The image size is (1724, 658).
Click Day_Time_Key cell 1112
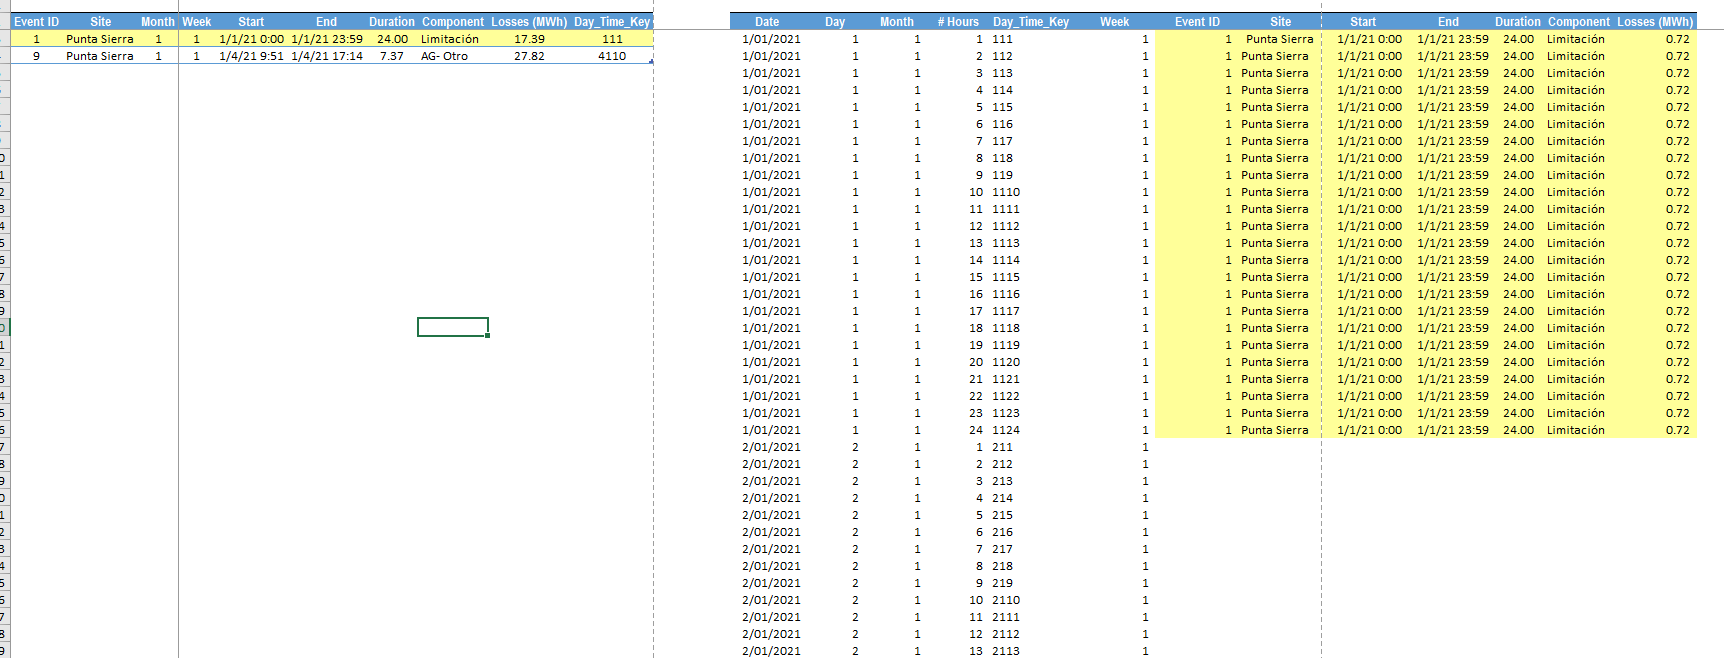[1006, 226]
